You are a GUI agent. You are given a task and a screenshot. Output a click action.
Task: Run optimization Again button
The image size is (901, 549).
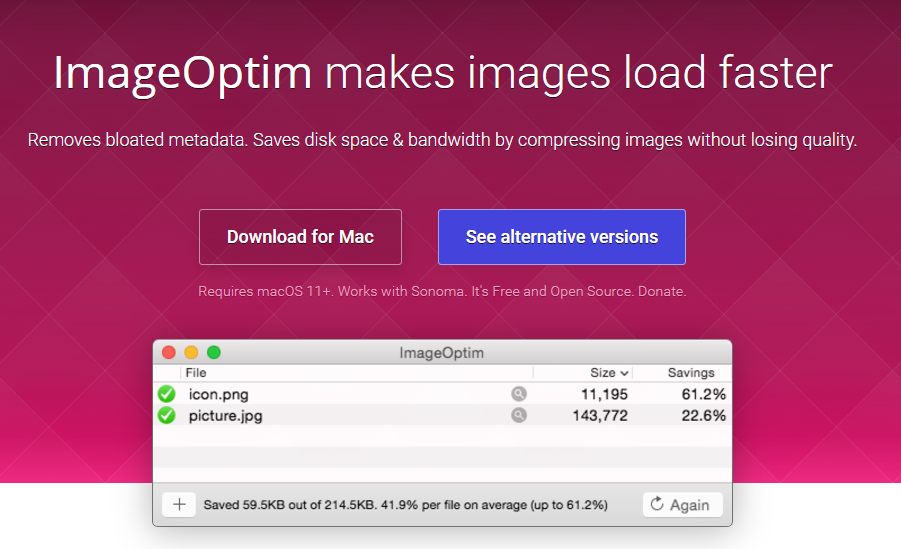click(x=682, y=505)
